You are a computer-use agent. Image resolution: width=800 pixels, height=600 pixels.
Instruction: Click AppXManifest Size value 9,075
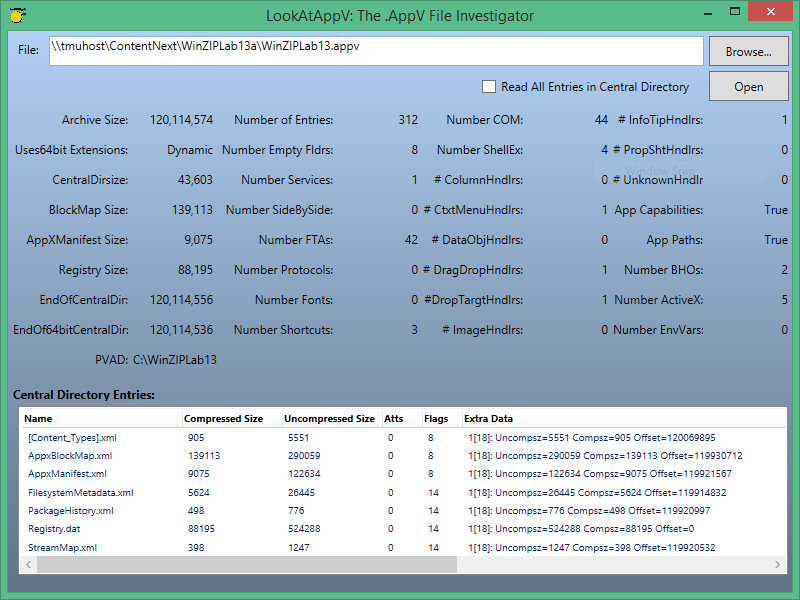pos(198,240)
